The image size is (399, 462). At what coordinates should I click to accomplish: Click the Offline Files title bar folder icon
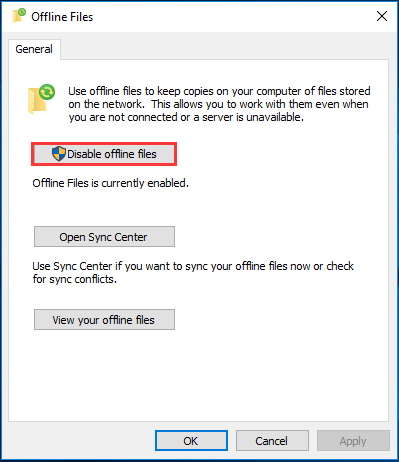click(19, 16)
